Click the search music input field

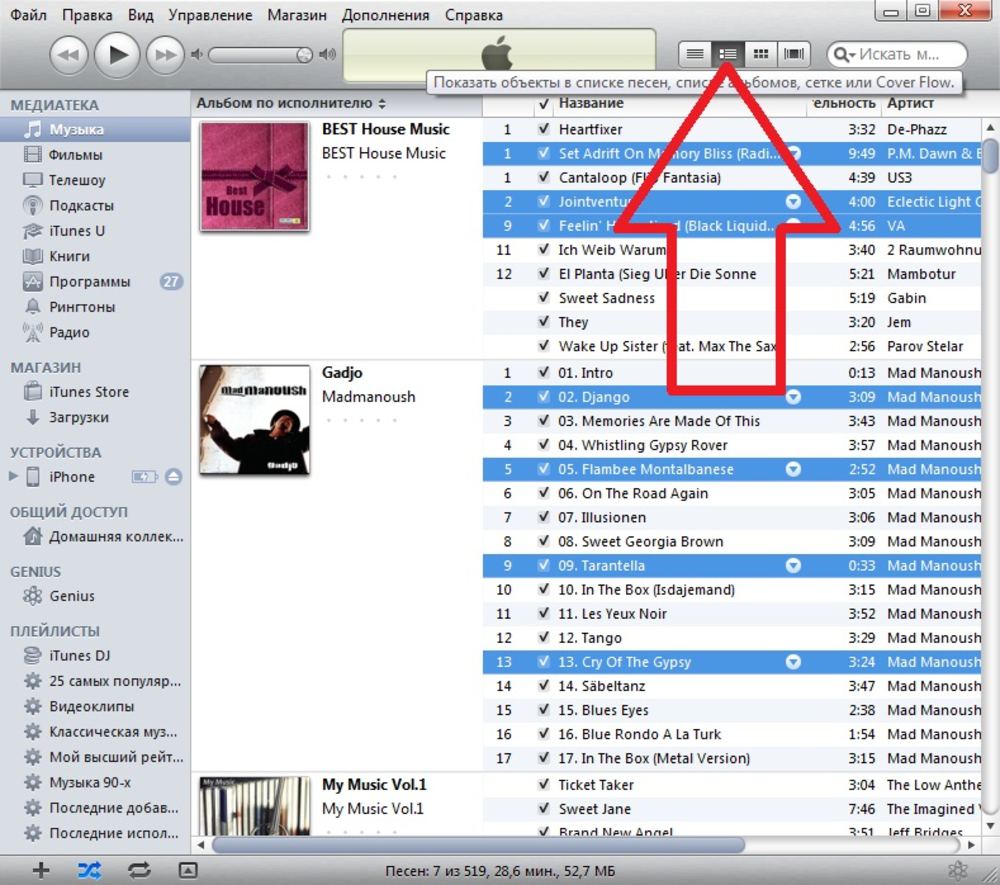(898, 55)
